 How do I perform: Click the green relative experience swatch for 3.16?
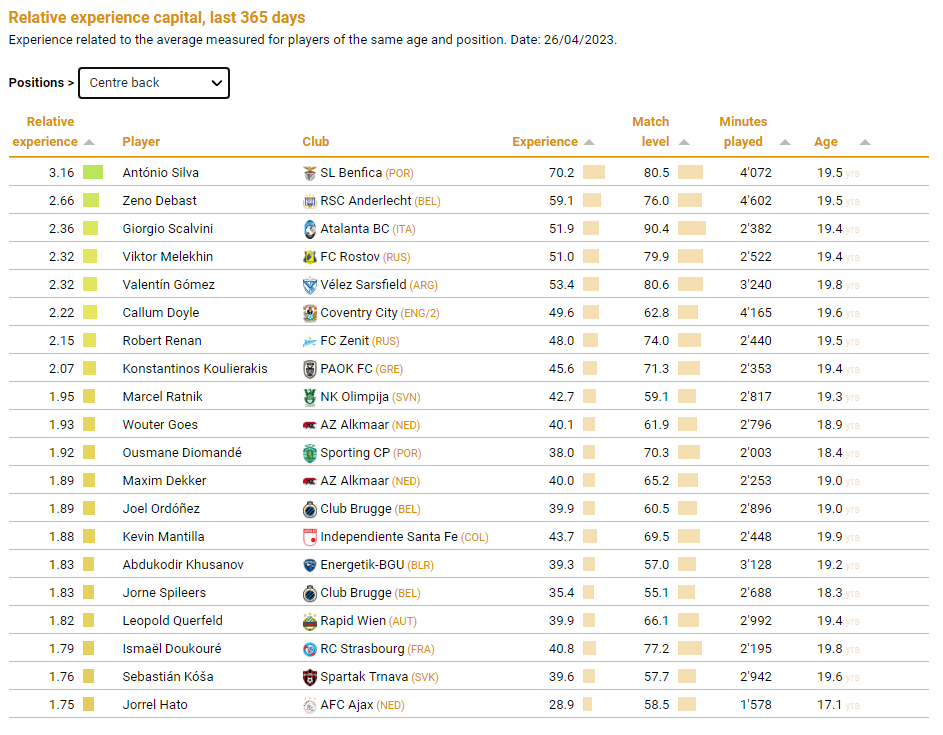click(x=93, y=173)
